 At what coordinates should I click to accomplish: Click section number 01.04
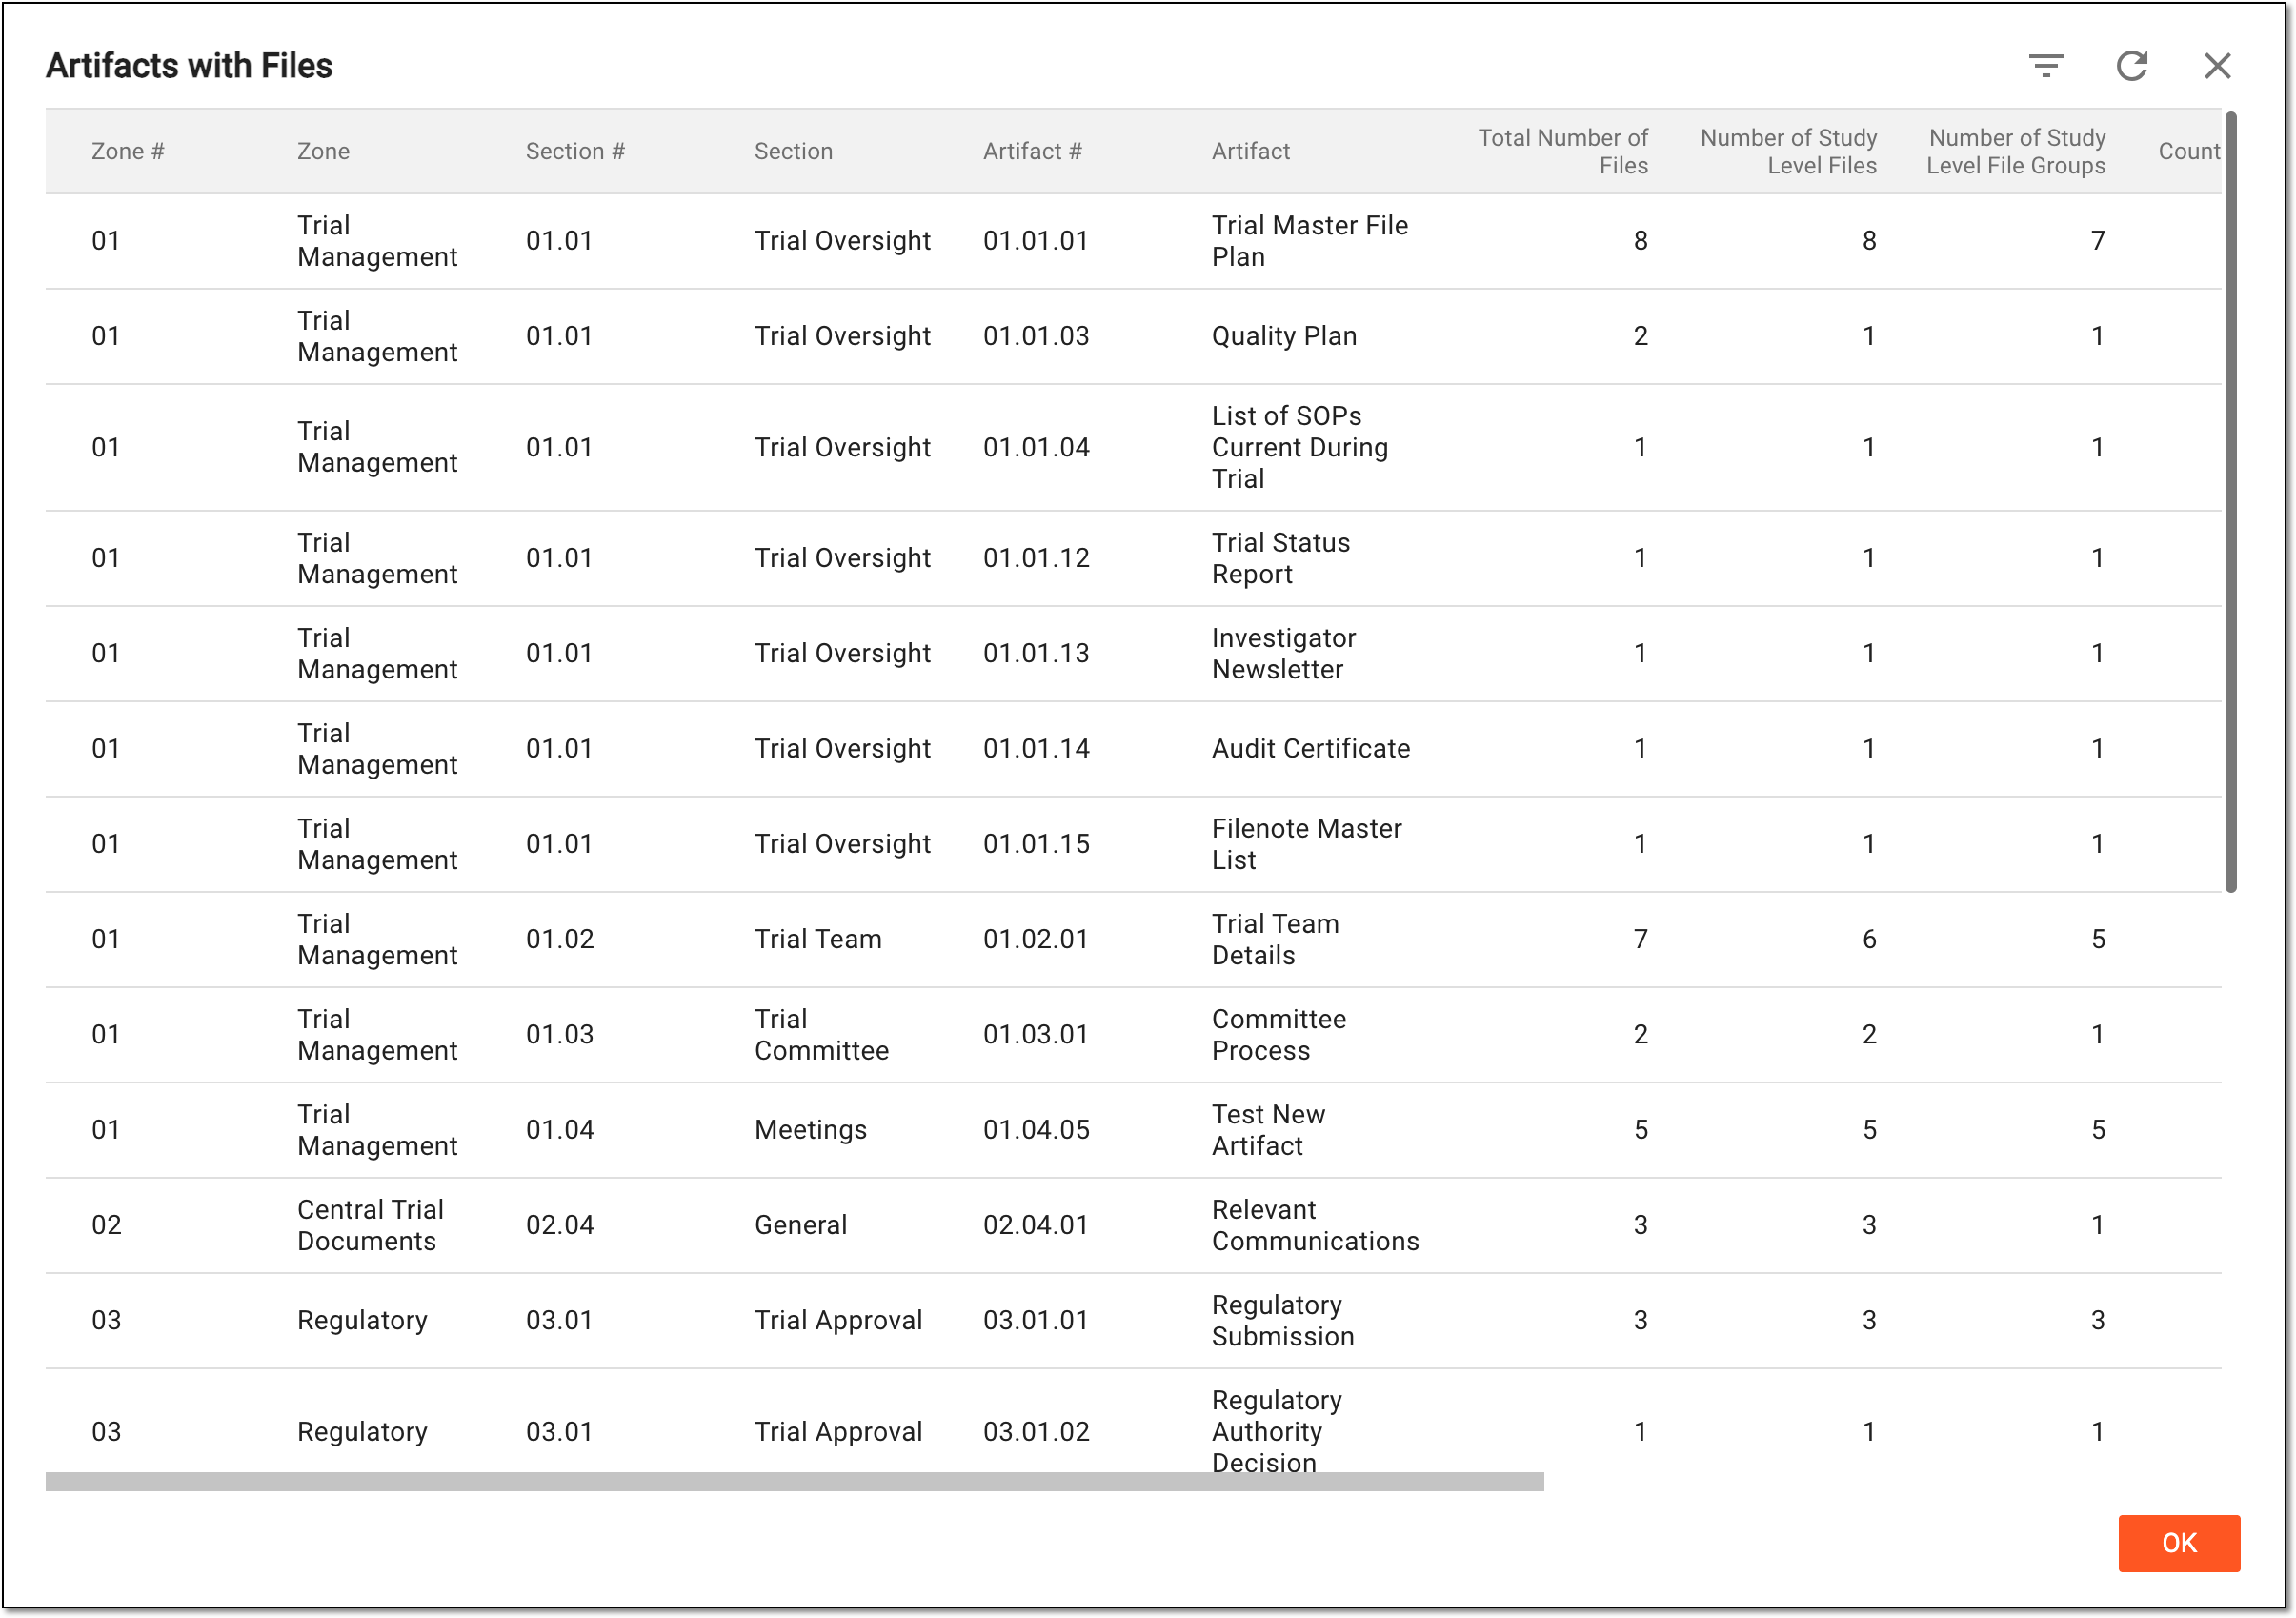pos(560,1130)
